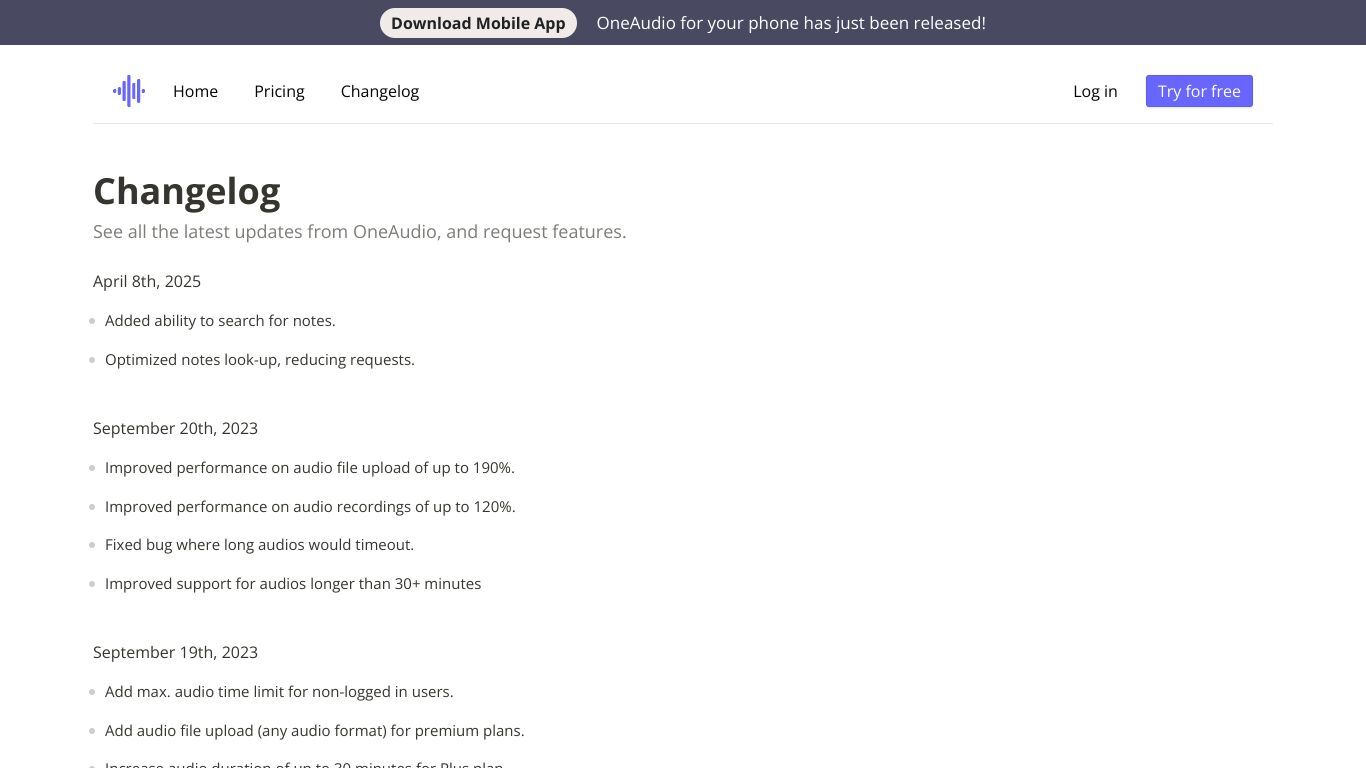Click the non-logged in users time limit entry
Image resolution: width=1366 pixels, height=768 pixels.
click(279, 692)
